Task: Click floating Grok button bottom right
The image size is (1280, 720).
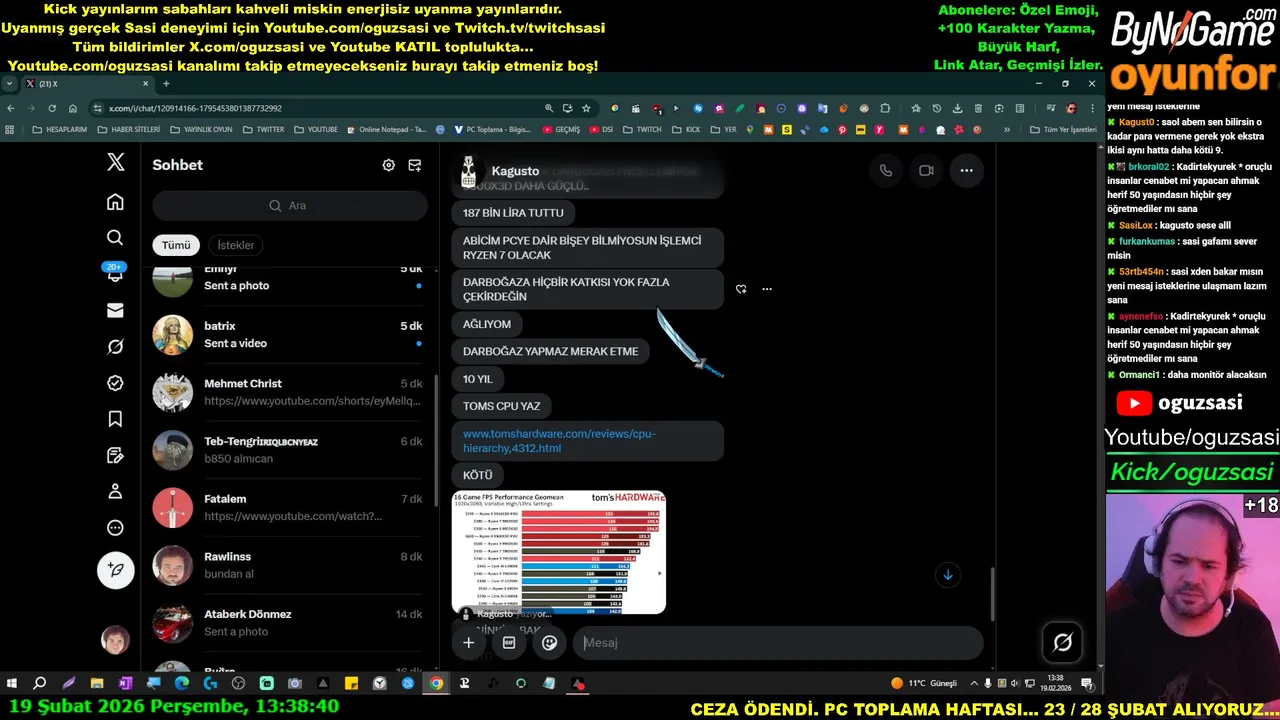Action: tap(1062, 643)
